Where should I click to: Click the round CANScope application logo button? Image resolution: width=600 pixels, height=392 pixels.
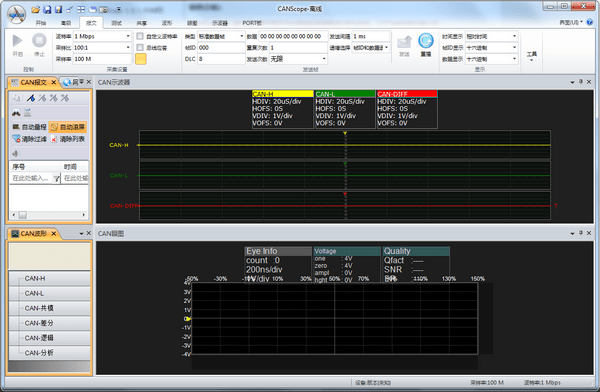click(16, 15)
